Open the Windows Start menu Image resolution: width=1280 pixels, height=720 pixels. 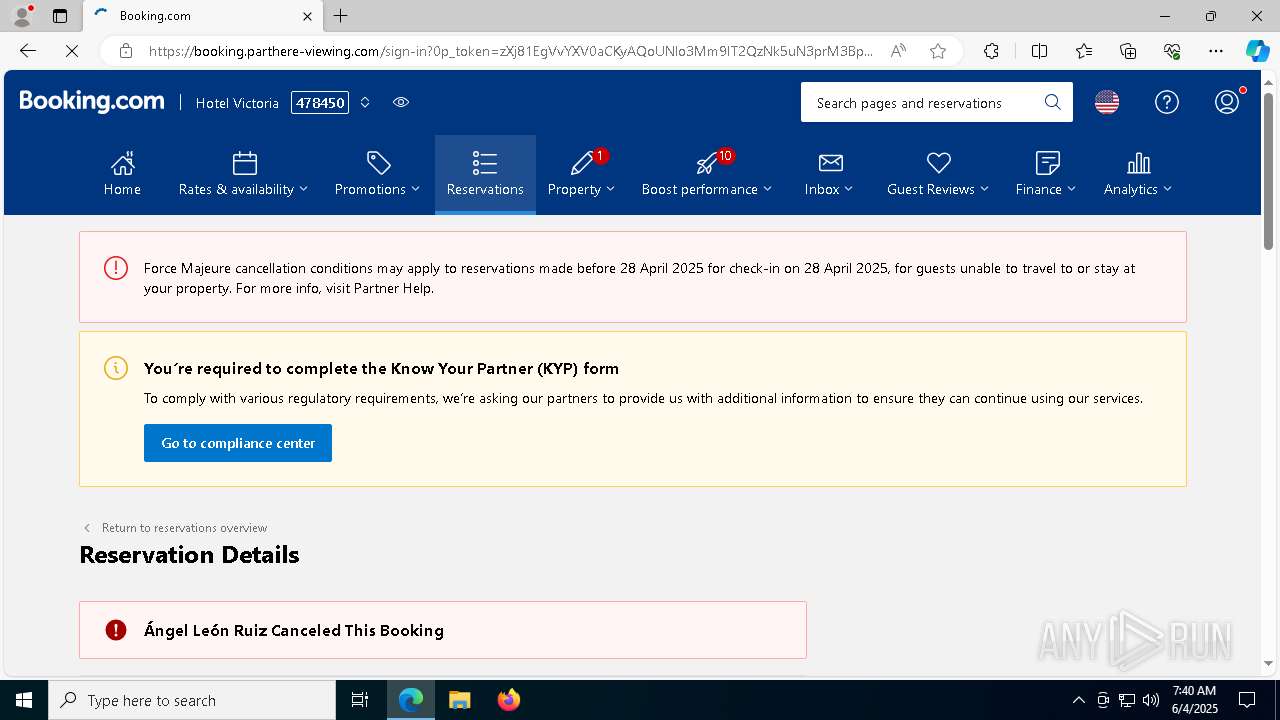pos(24,700)
